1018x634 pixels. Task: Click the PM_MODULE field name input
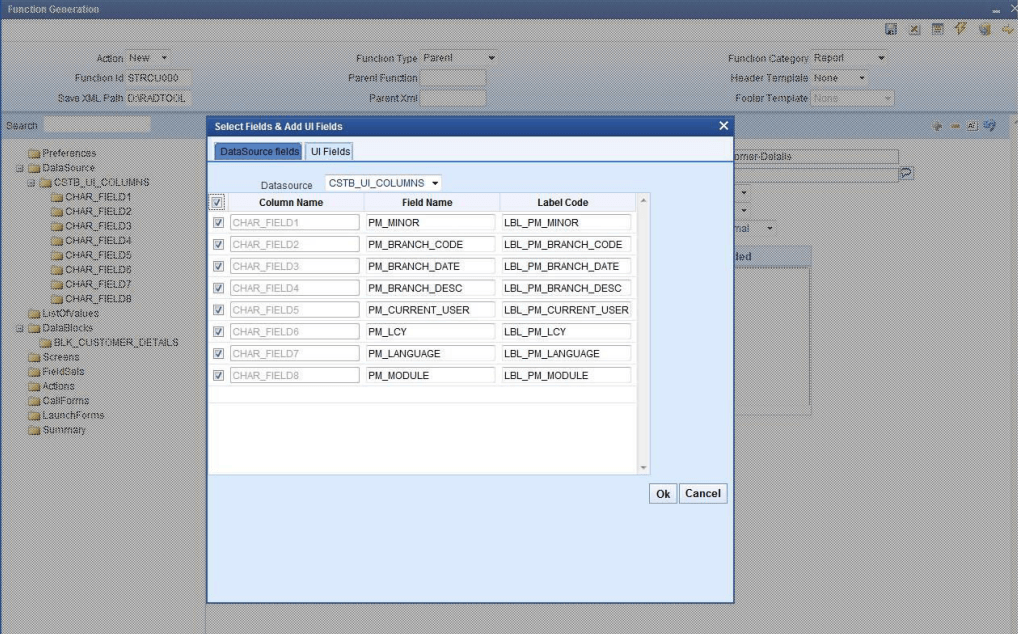[x=430, y=376]
